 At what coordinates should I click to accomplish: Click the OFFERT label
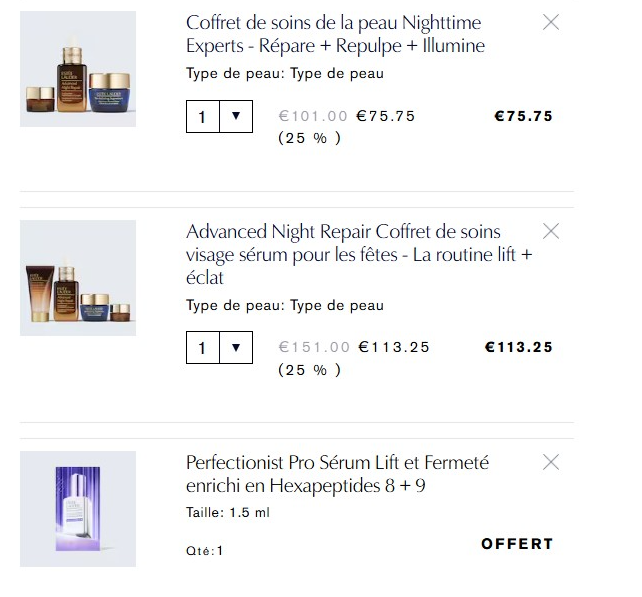click(x=516, y=544)
